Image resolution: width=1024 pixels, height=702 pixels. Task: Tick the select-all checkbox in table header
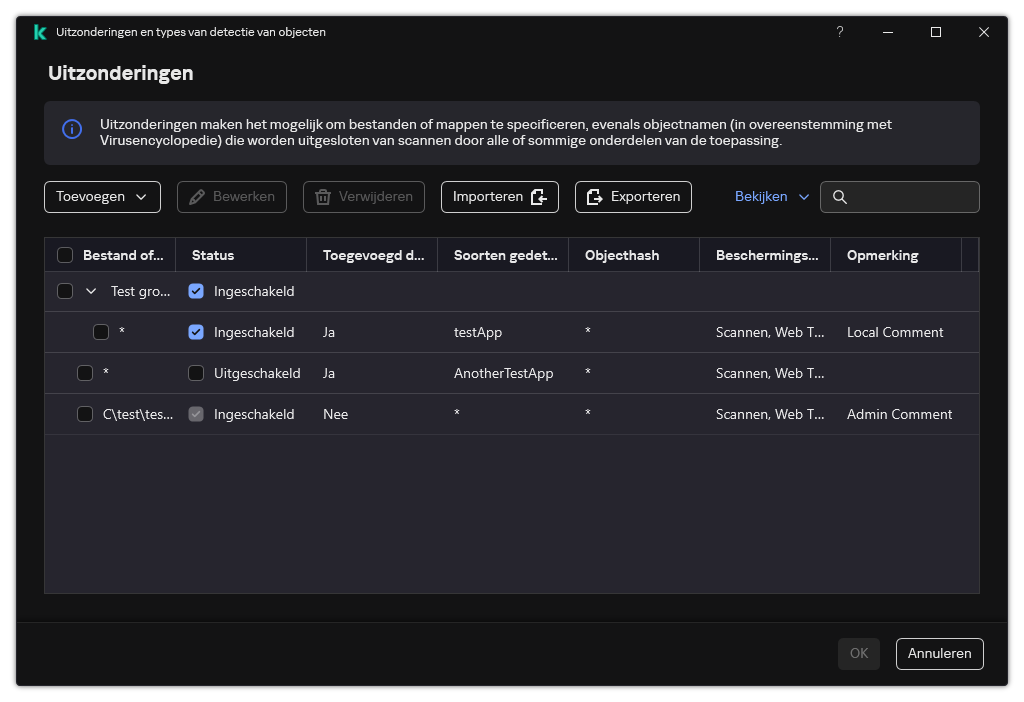tap(65, 255)
